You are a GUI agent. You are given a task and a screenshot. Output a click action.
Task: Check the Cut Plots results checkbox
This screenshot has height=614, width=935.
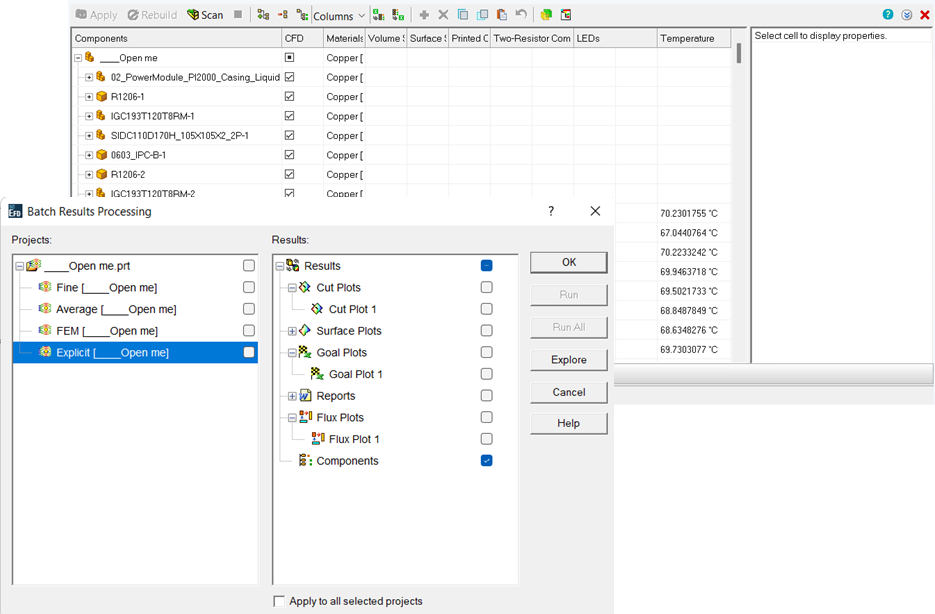point(487,287)
